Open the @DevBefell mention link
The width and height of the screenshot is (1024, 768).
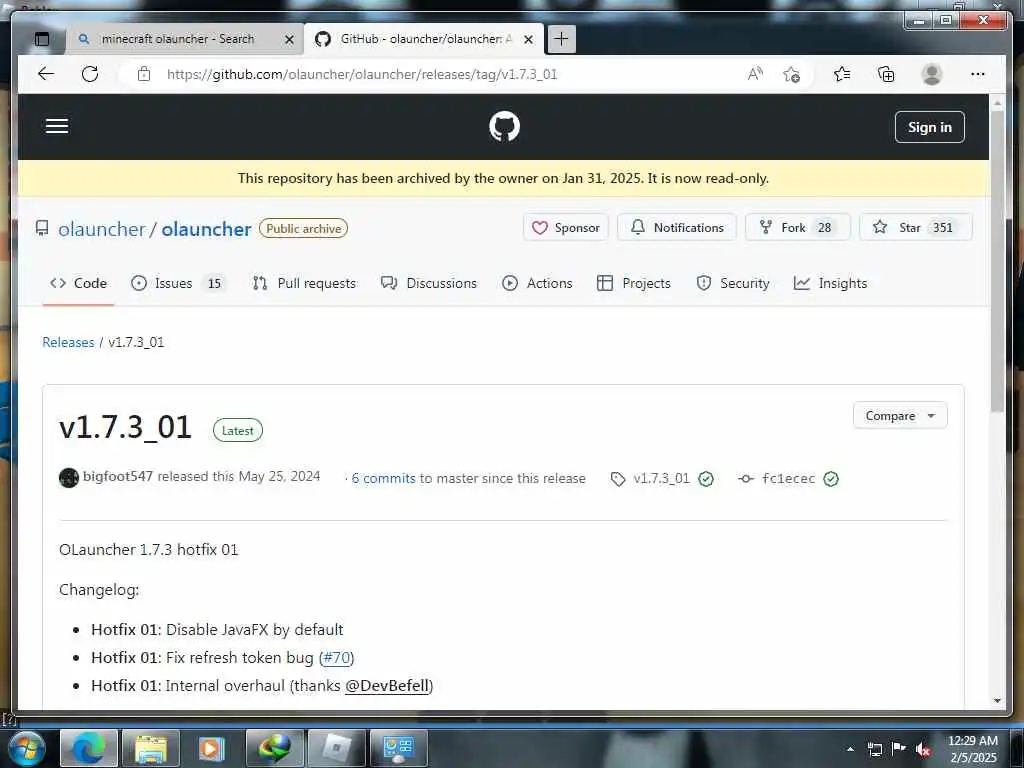[x=387, y=686]
